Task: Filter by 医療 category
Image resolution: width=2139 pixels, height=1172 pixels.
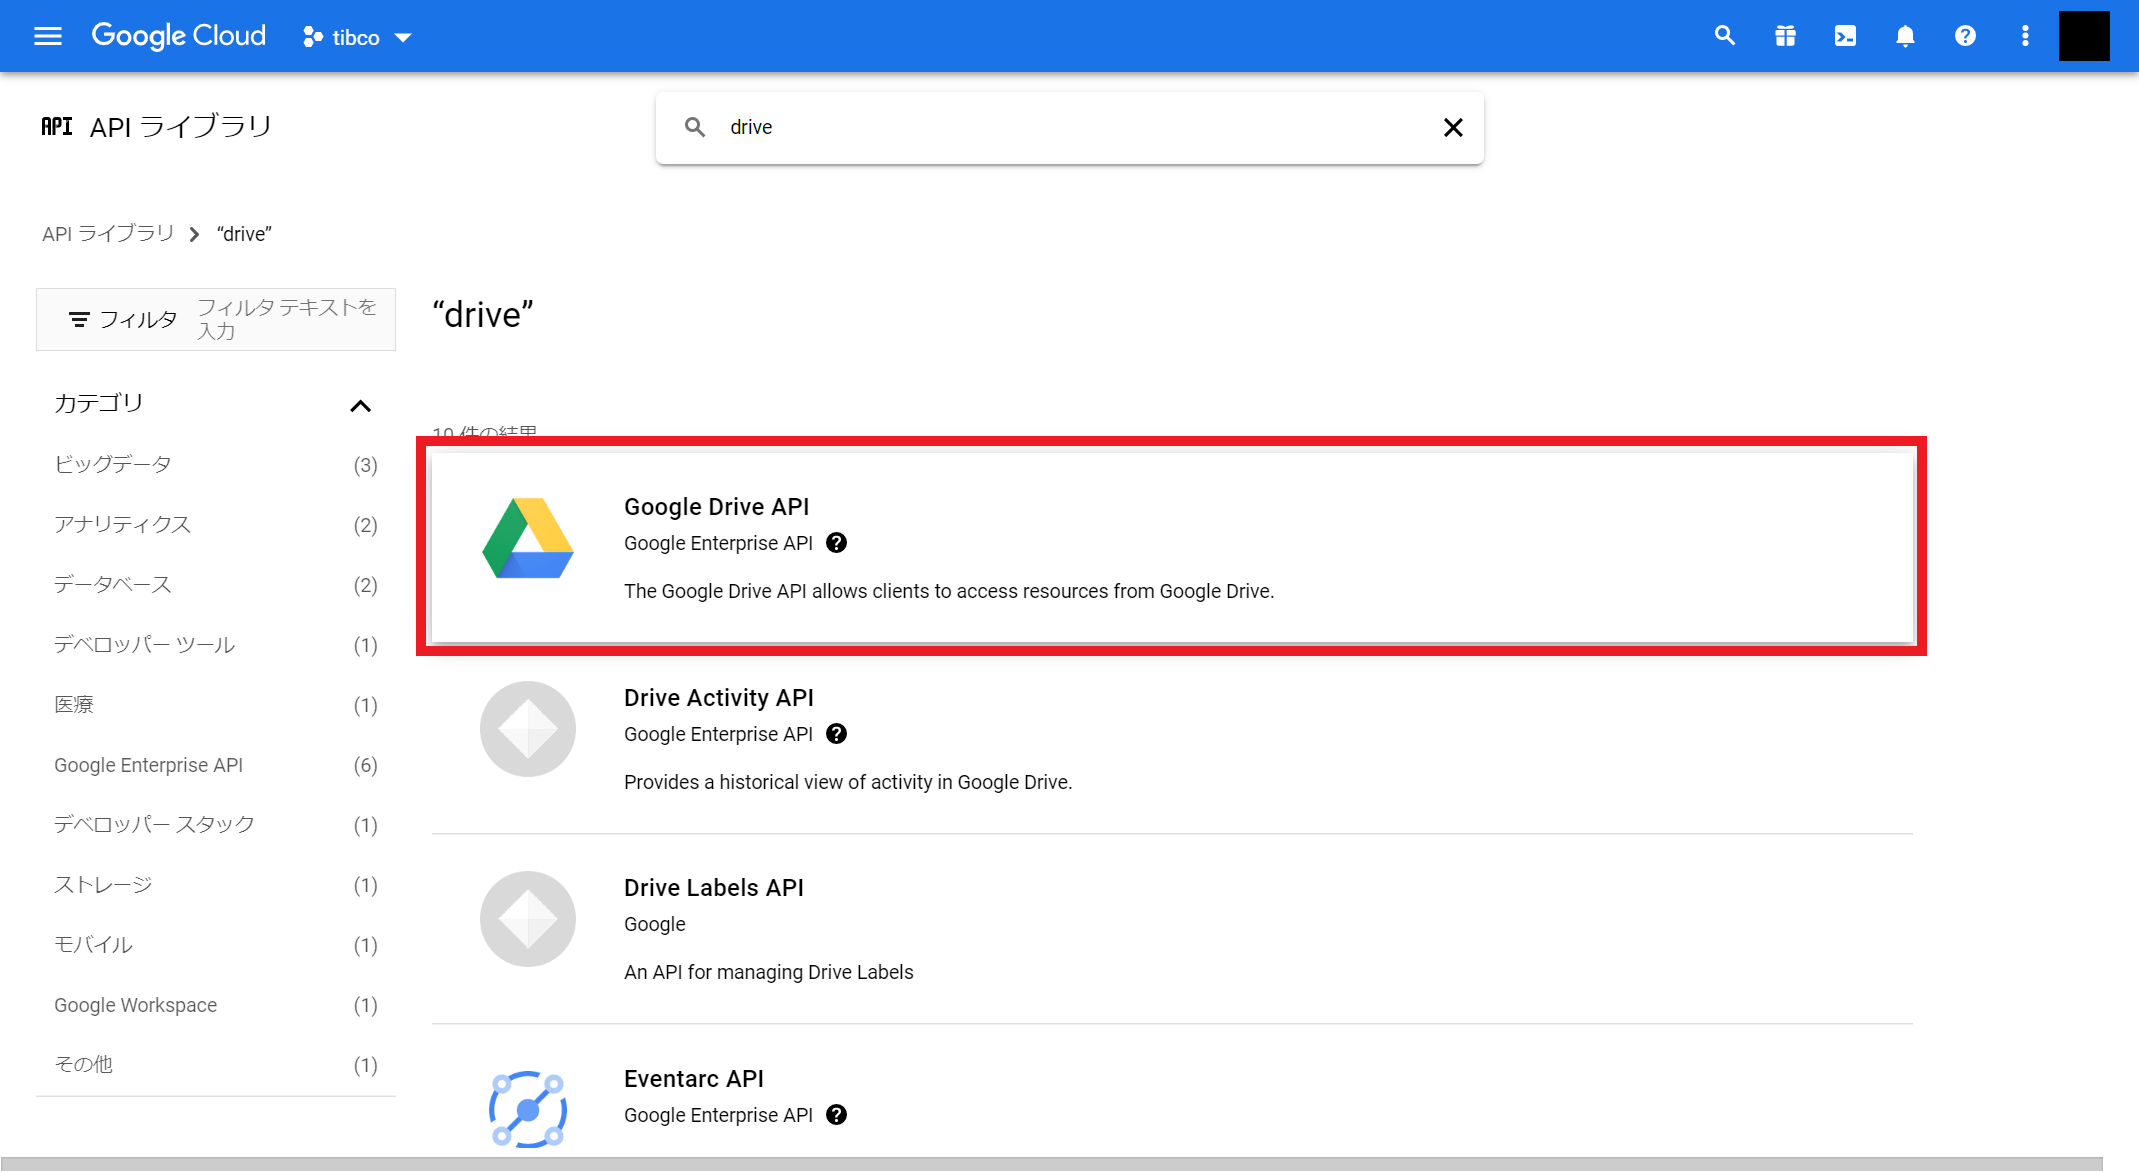Action: (215, 704)
